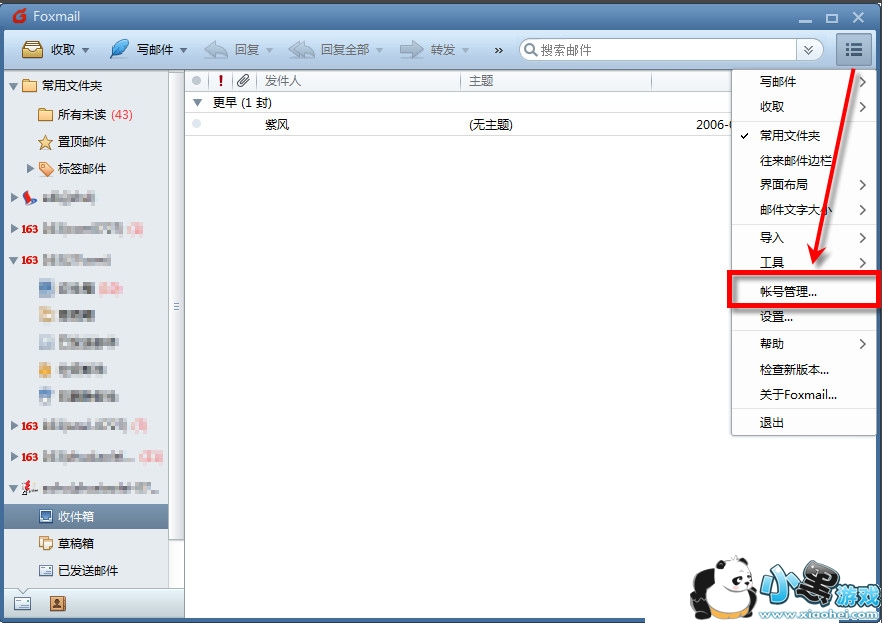
Task: Sort by attachment paperclip column header
Action: [x=243, y=81]
